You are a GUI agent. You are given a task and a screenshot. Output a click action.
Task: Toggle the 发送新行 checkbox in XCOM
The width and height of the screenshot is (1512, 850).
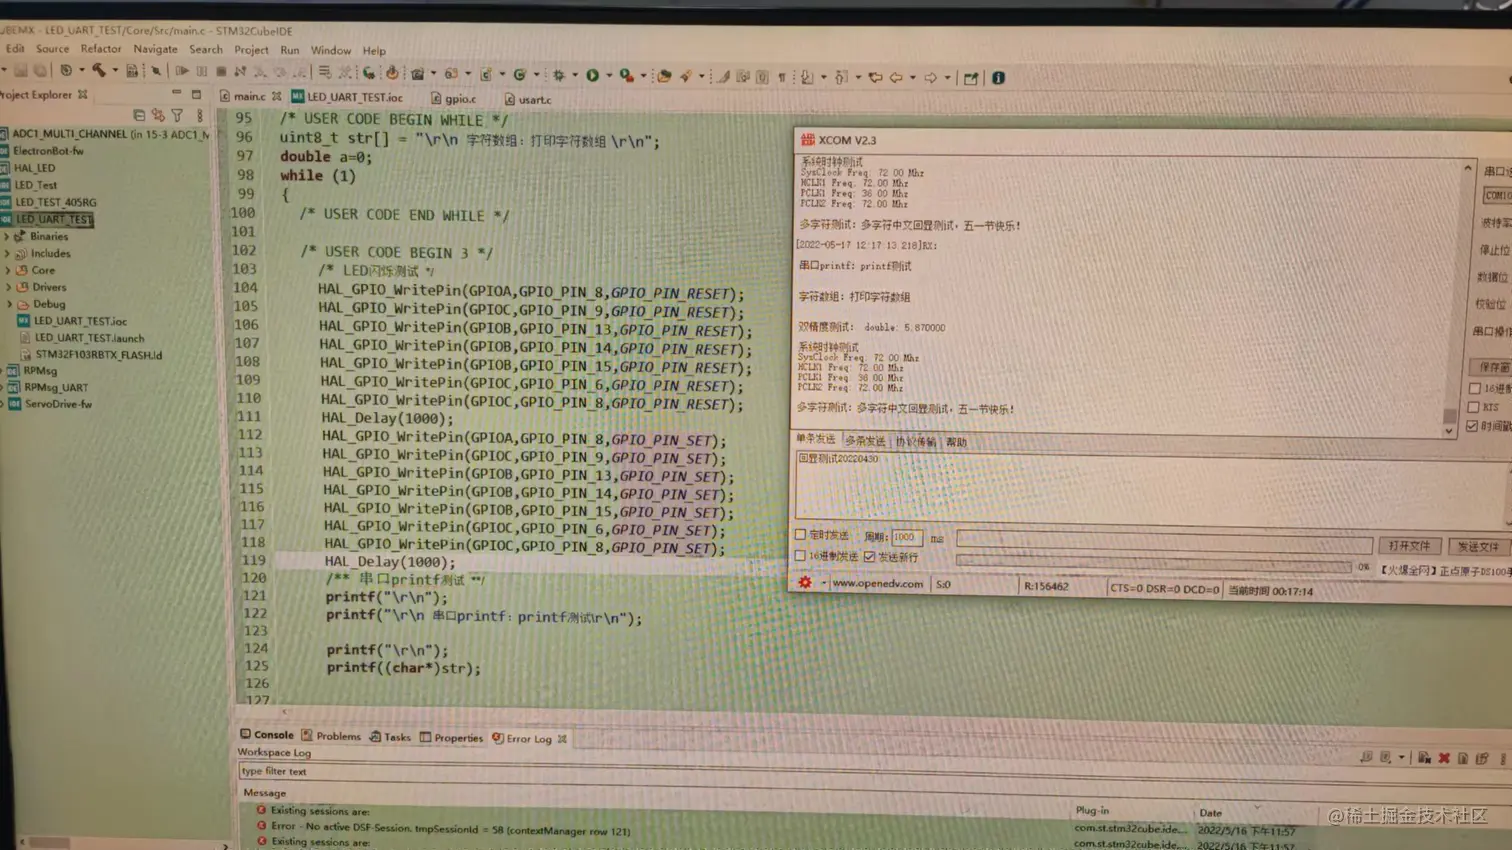pyautogui.click(x=870, y=557)
